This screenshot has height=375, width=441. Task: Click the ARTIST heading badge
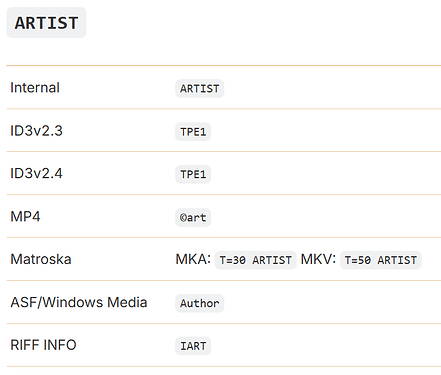[46, 23]
